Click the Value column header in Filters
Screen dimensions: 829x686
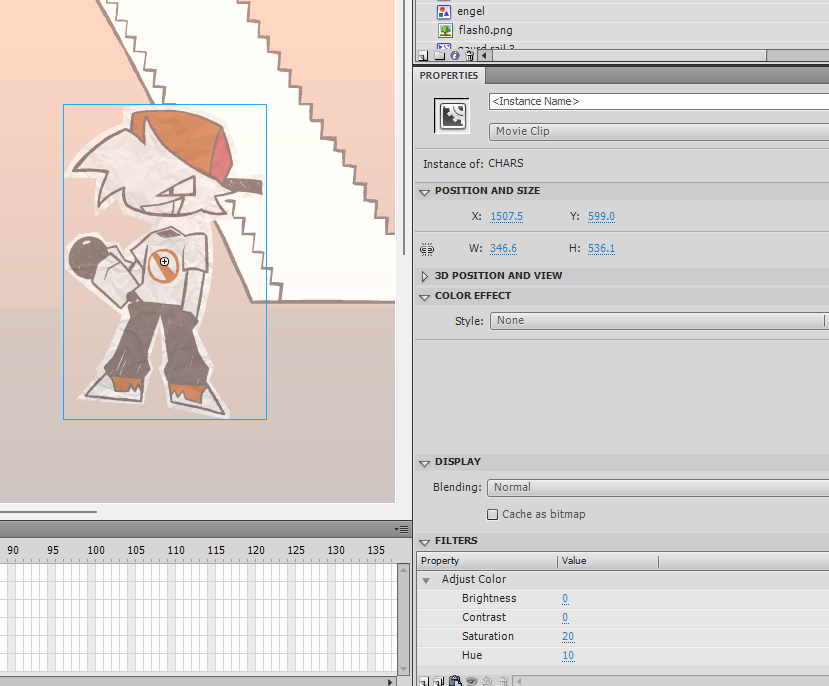(608, 561)
